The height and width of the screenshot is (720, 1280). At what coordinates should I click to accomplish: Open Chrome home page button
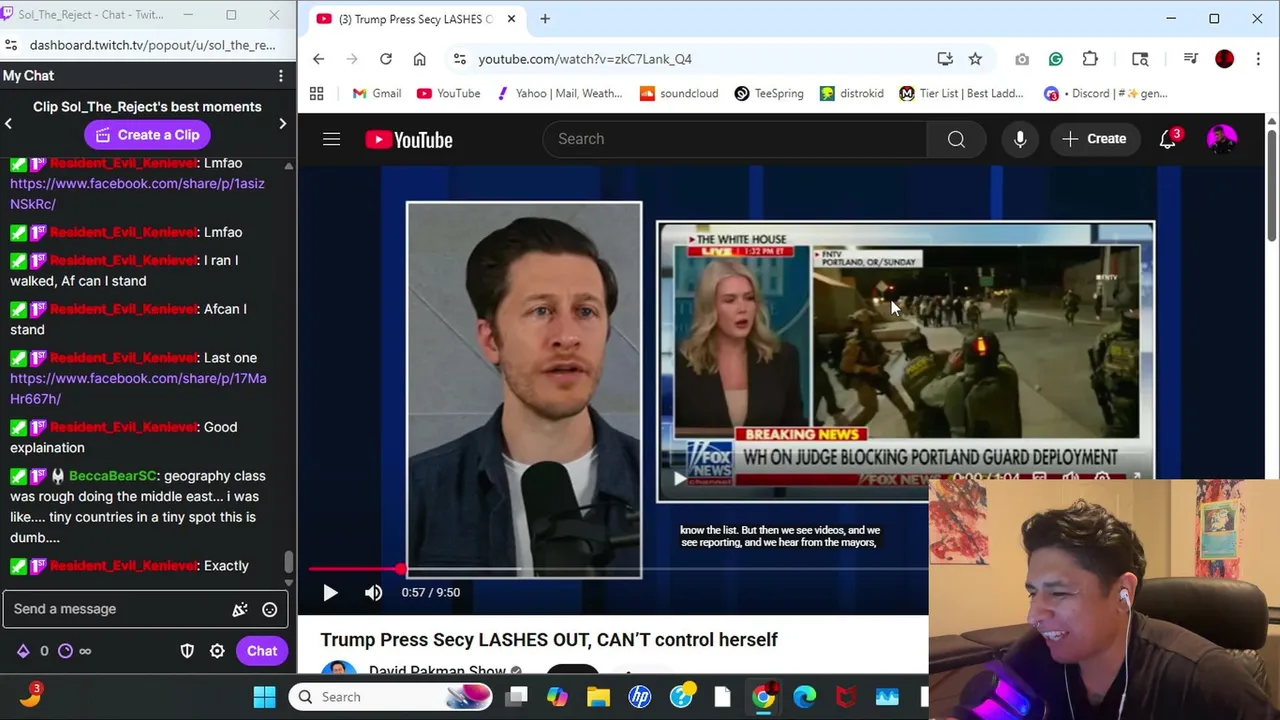point(419,59)
